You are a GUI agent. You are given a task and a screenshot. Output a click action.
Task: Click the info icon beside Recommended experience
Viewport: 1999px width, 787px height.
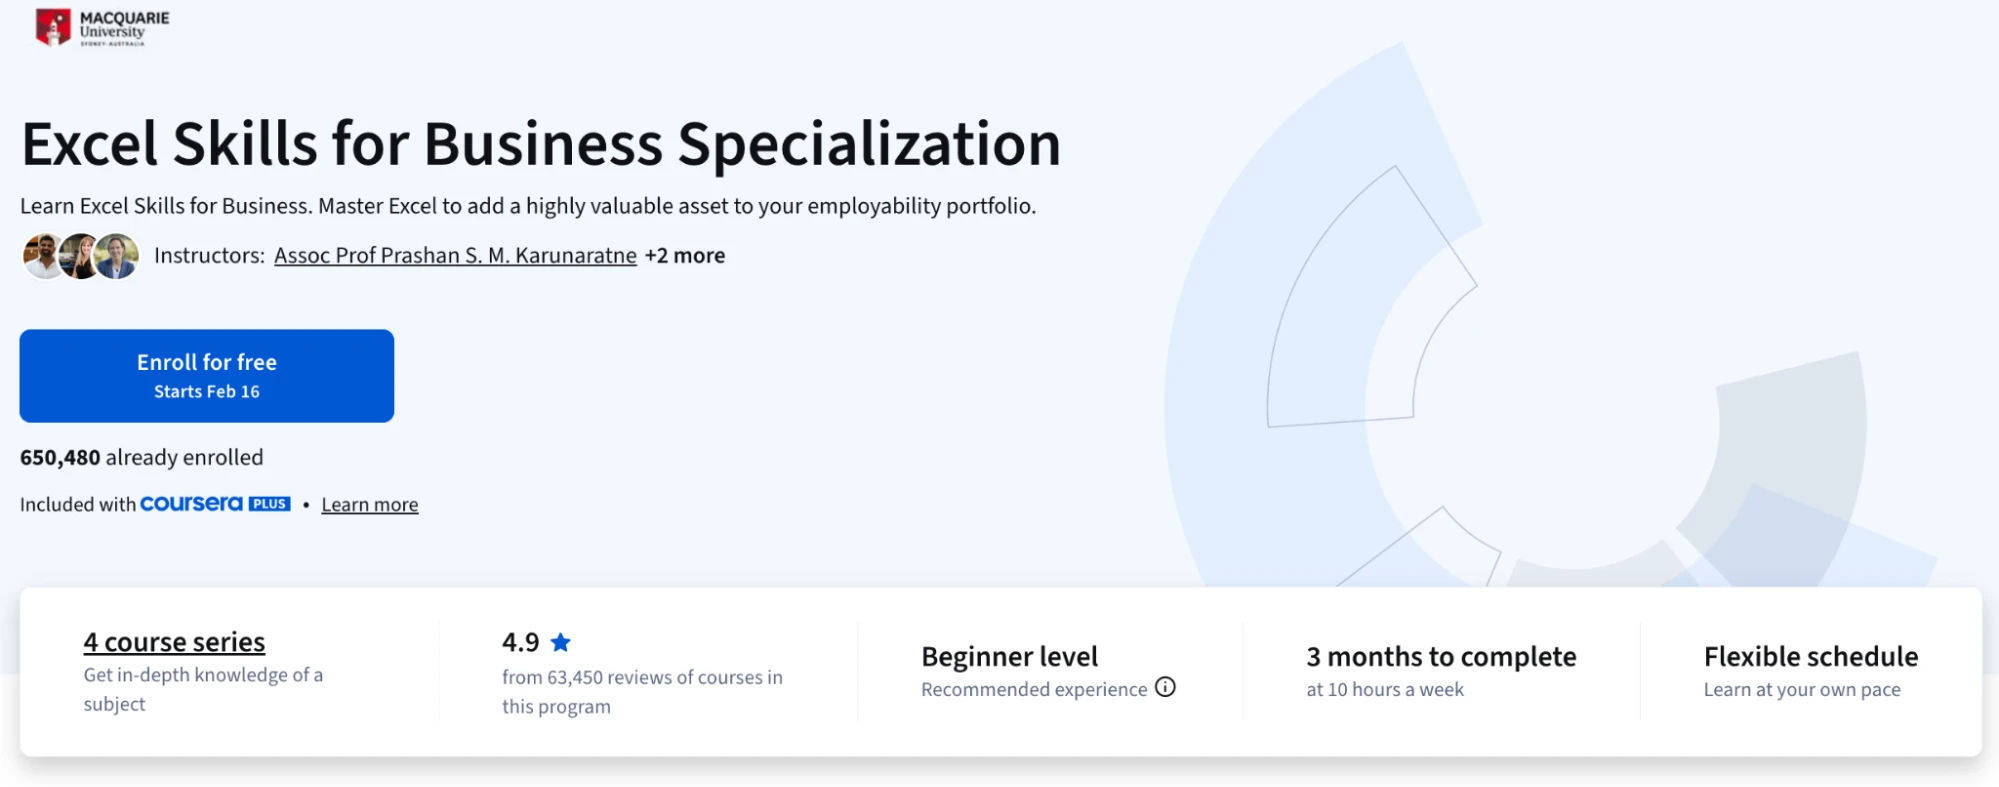(x=1166, y=688)
